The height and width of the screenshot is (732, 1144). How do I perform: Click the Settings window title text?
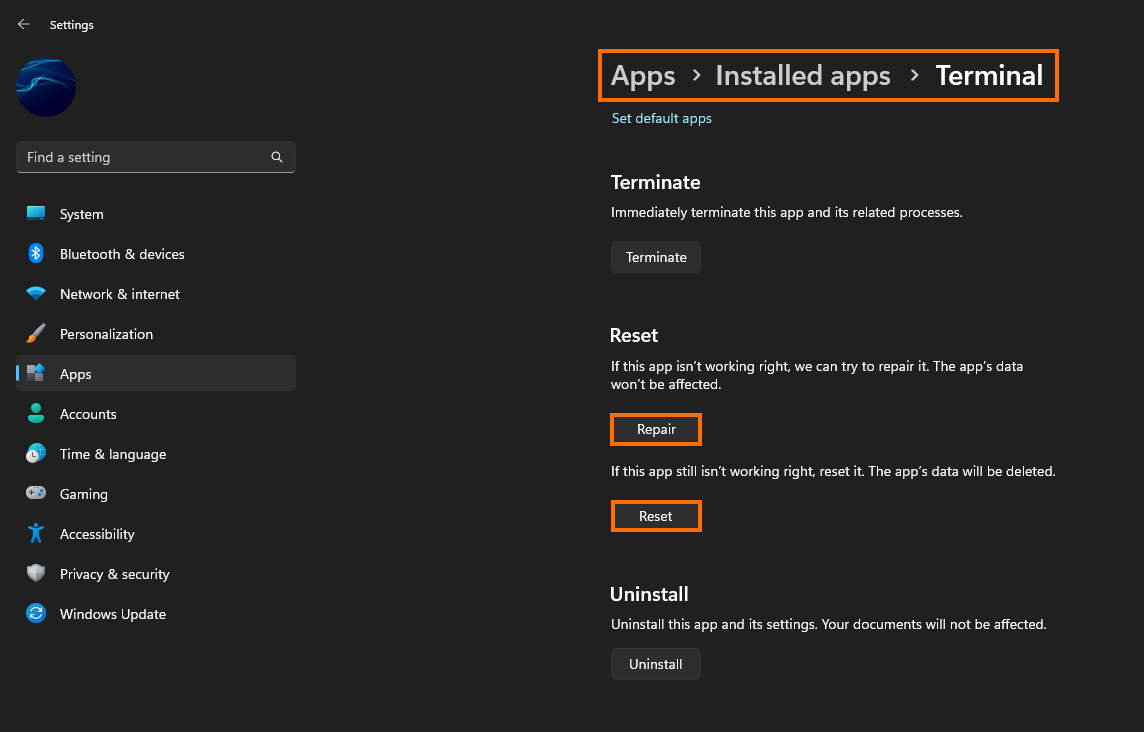(72, 25)
